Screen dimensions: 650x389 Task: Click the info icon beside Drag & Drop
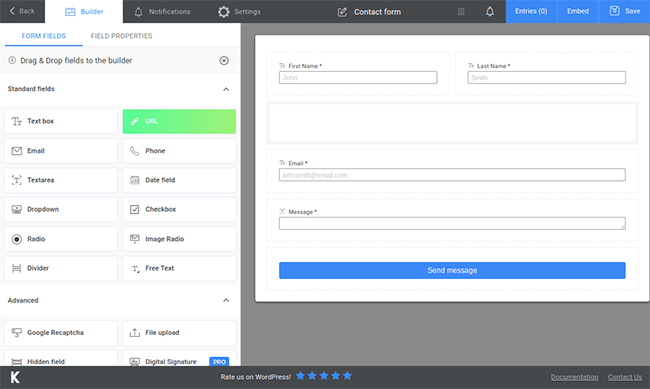(12, 60)
